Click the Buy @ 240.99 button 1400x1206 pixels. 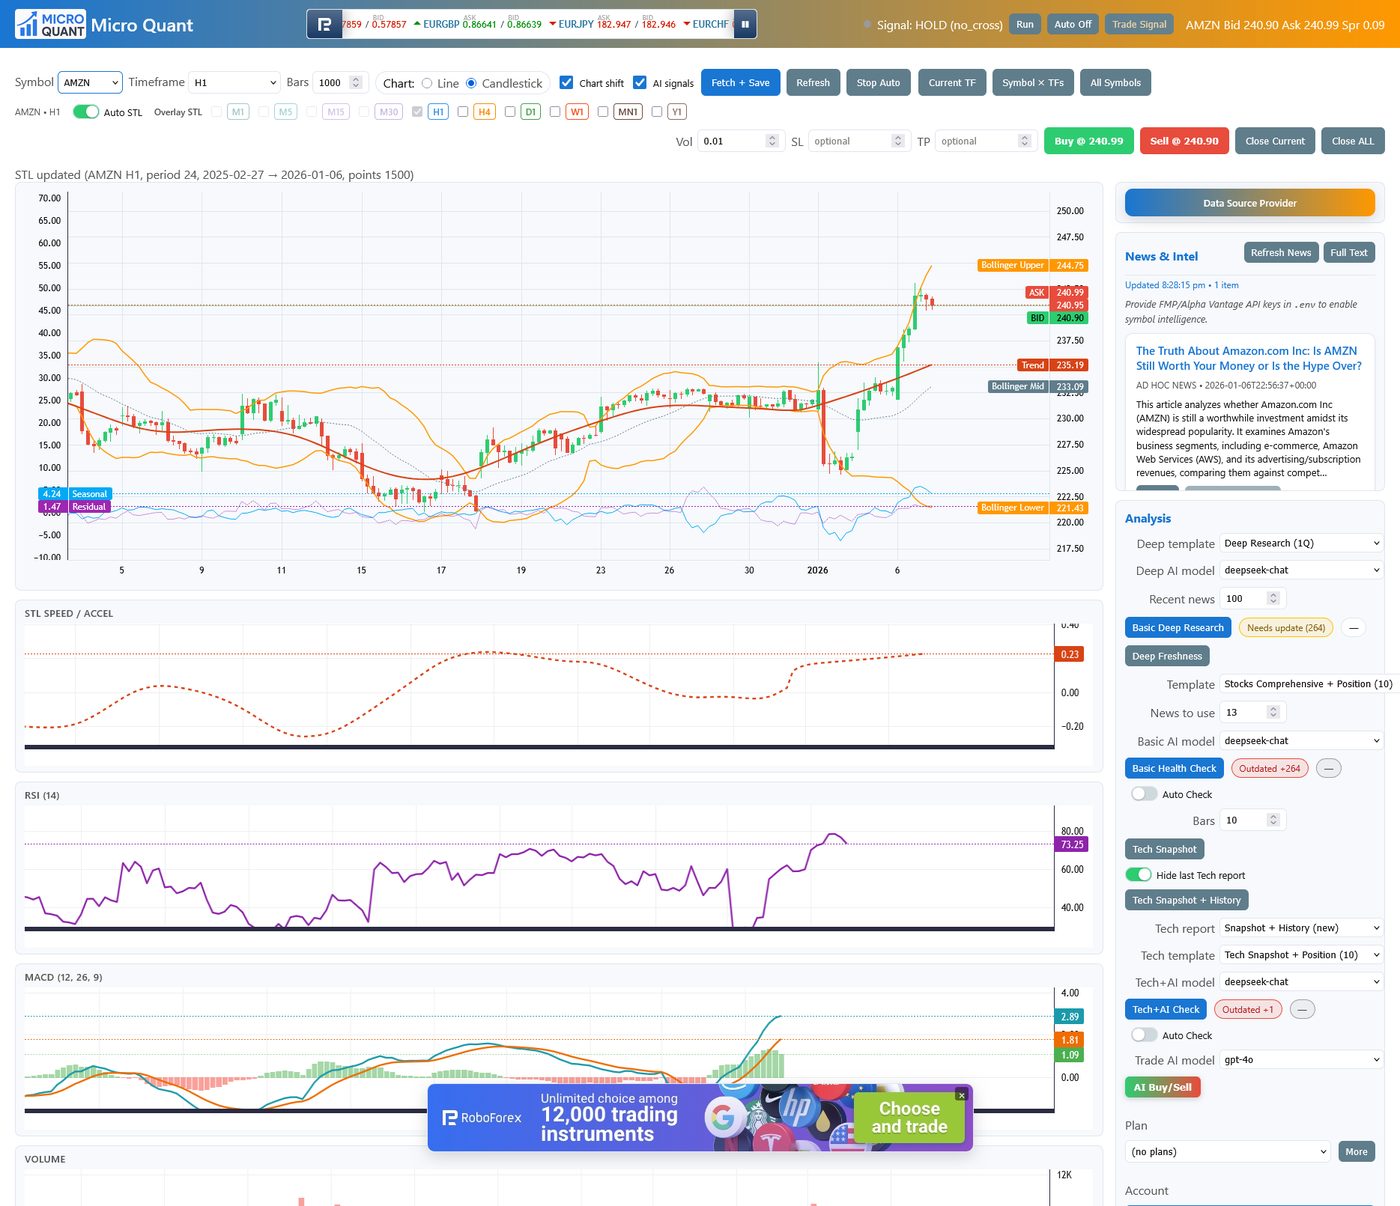pos(1089,141)
